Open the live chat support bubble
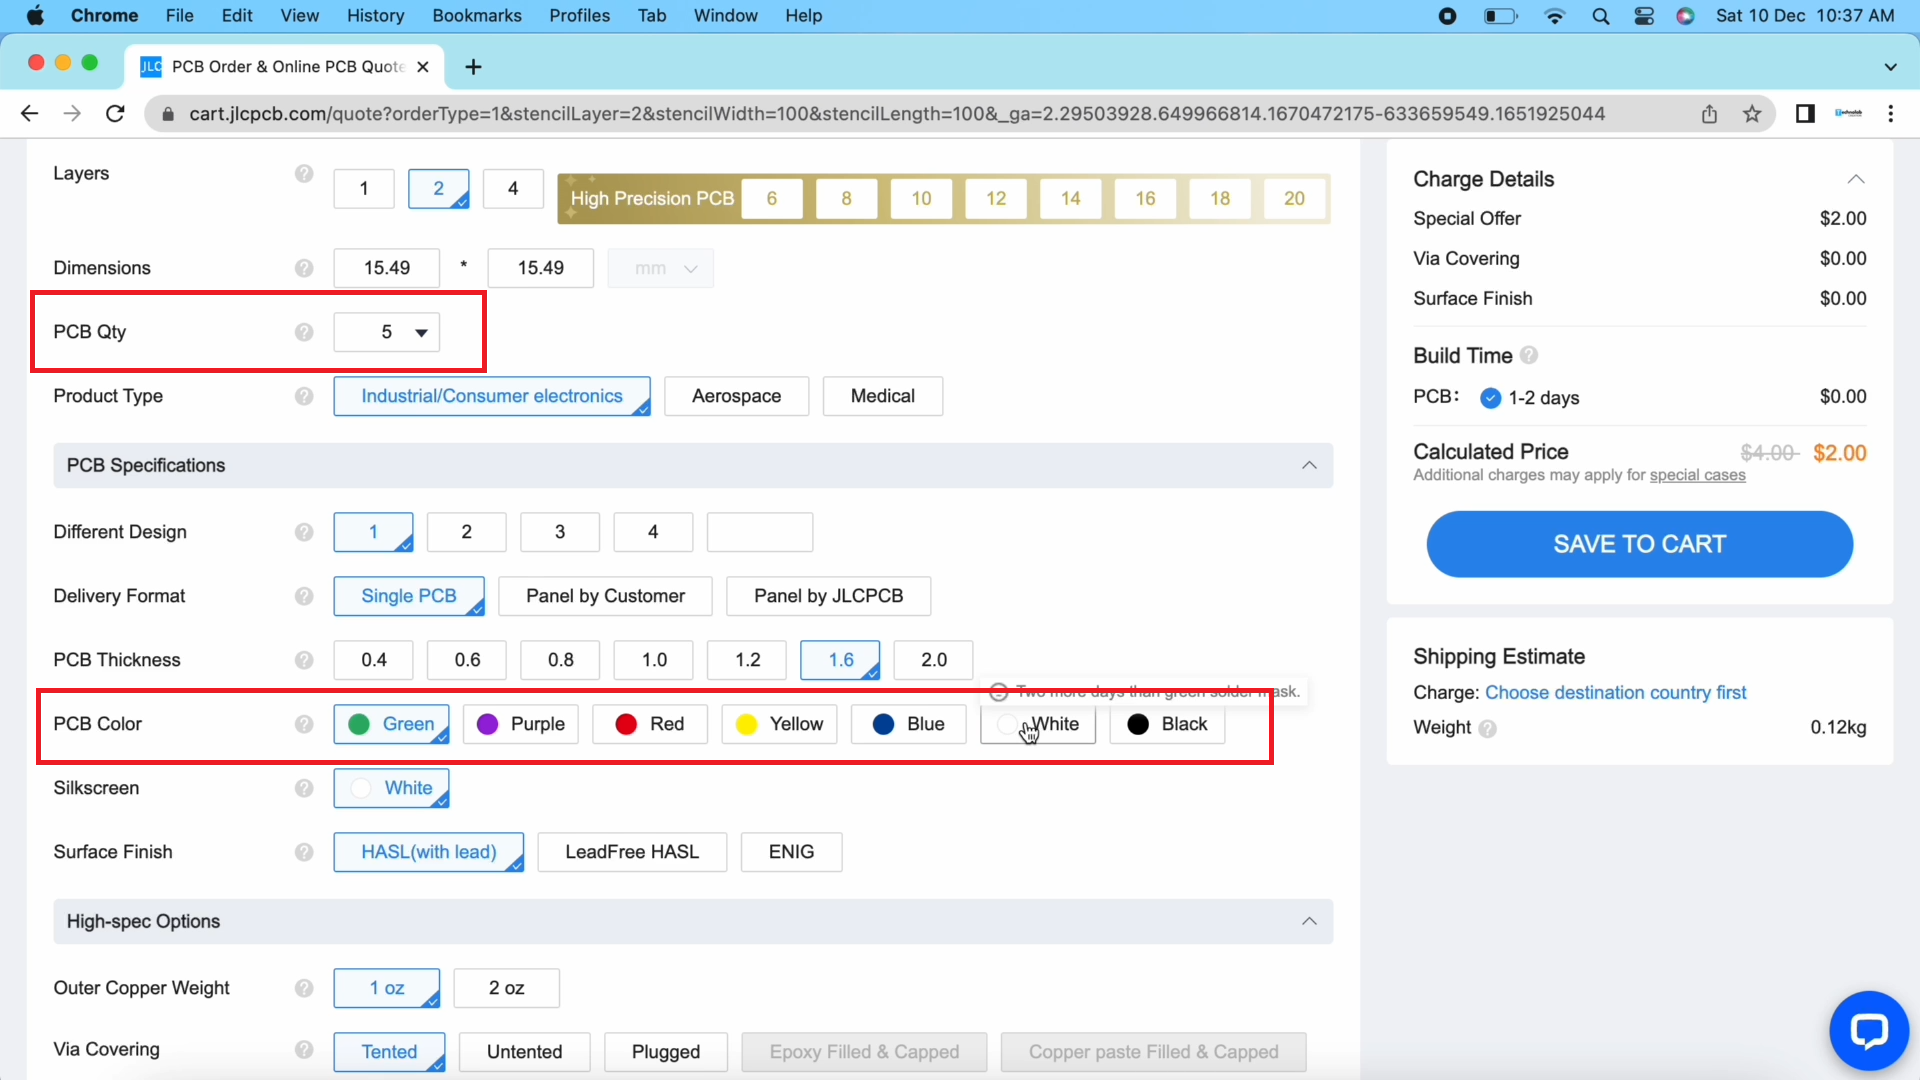Image resolution: width=1920 pixels, height=1080 pixels. coord(1868,1030)
